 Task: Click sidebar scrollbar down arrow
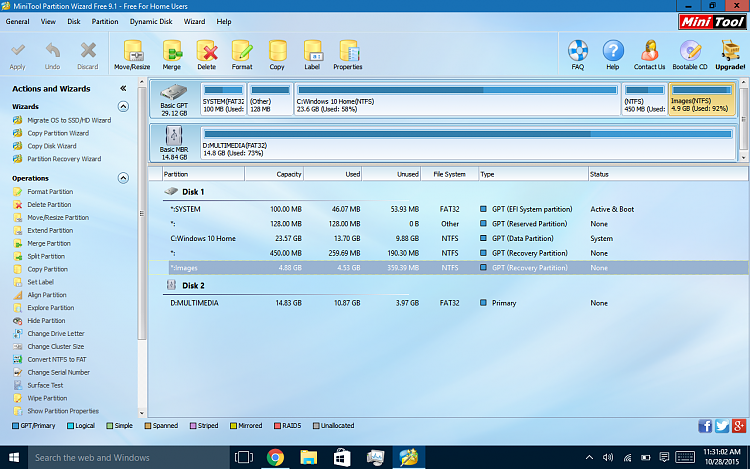click(x=142, y=413)
